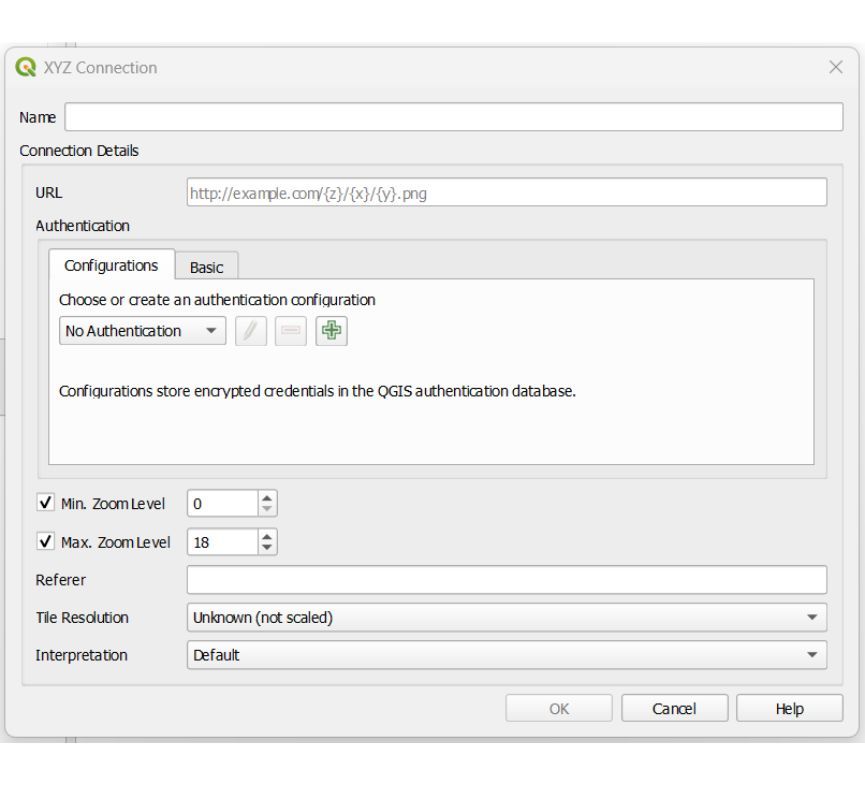This screenshot has height=785, width=865.
Task: Click inside the Name input field
Action: pyautogui.click(x=450, y=117)
